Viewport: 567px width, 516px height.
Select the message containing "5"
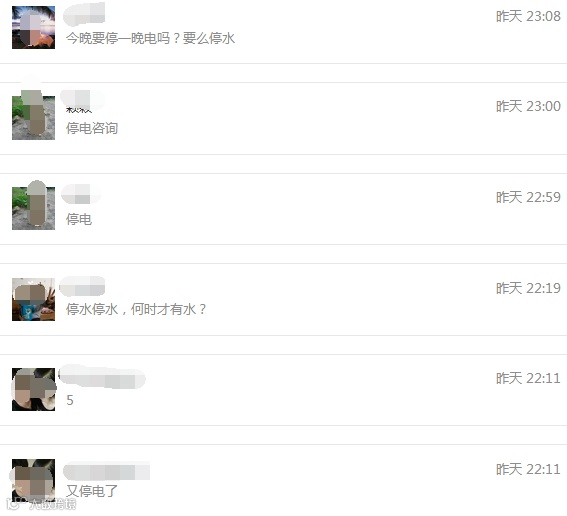click(70, 400)
